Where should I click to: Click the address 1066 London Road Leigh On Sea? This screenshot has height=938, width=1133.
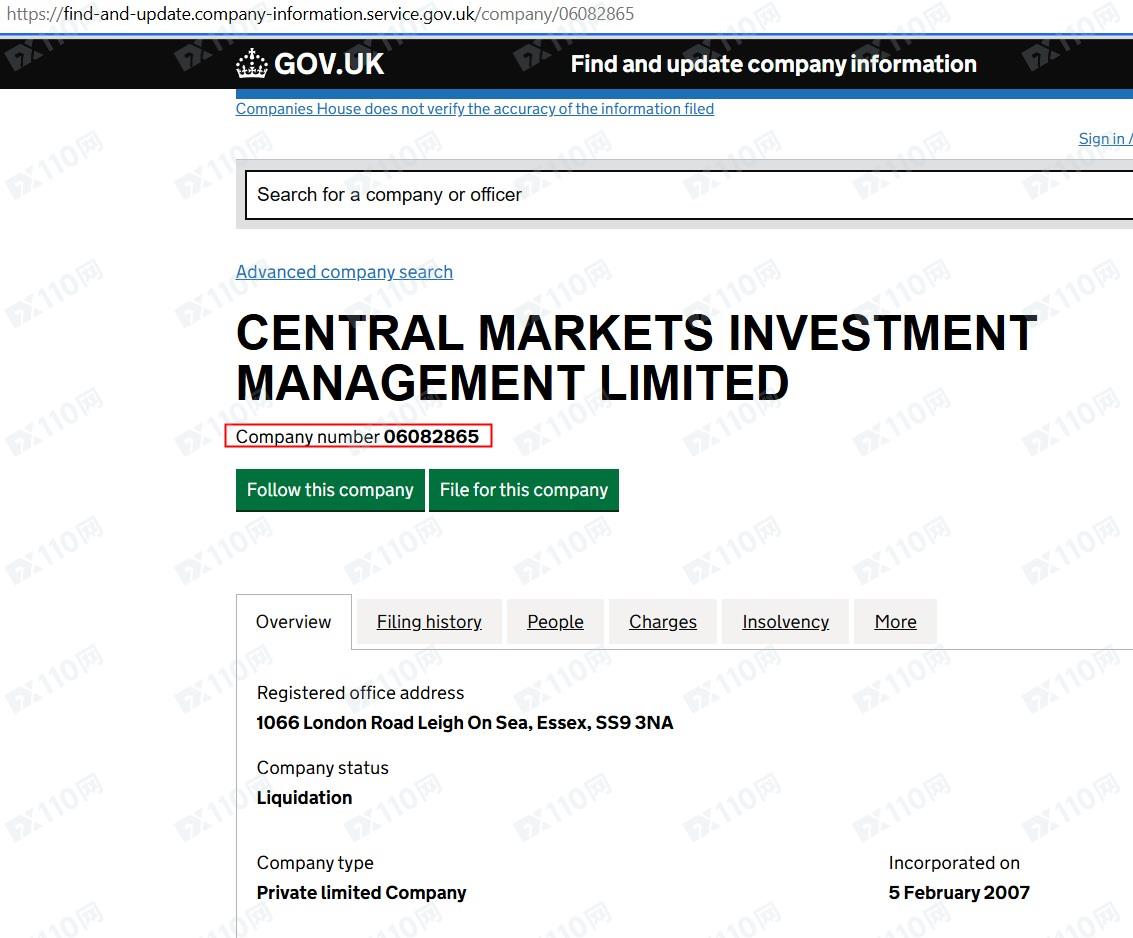point(465,723)
